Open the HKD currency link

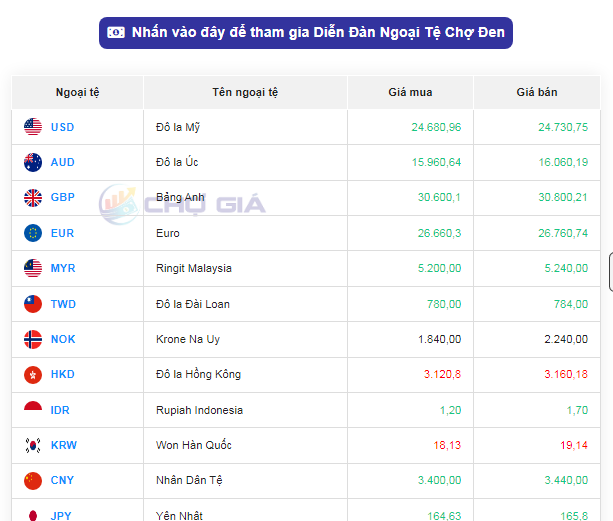coord(63,374)
